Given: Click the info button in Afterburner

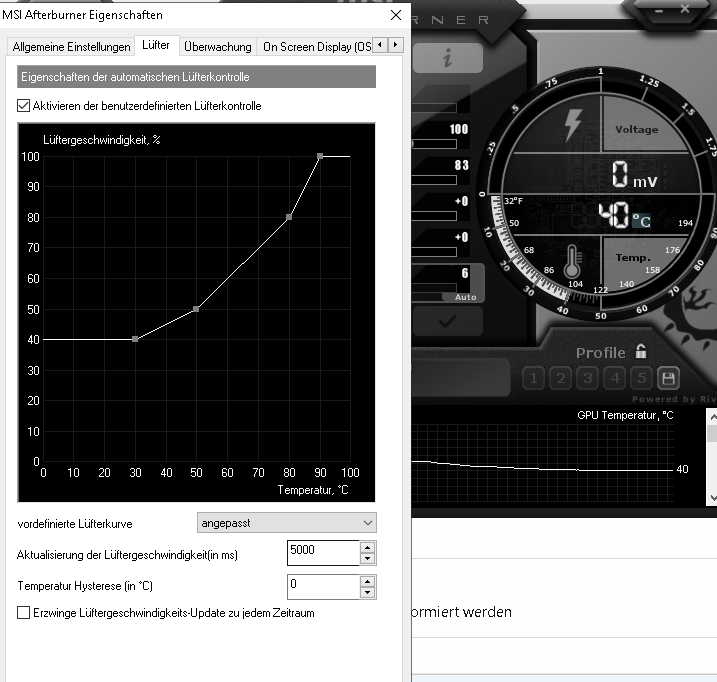Looking at the screenshot, I should [448, 58].
